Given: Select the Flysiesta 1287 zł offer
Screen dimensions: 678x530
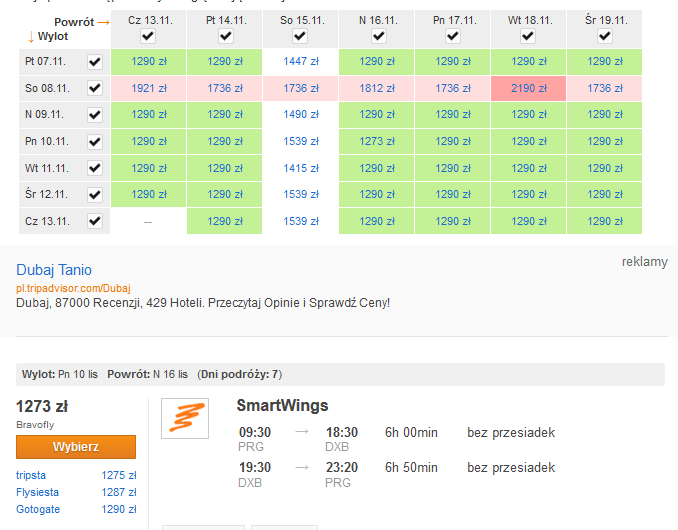Looking at the screenshot, I should pos(76,492).
